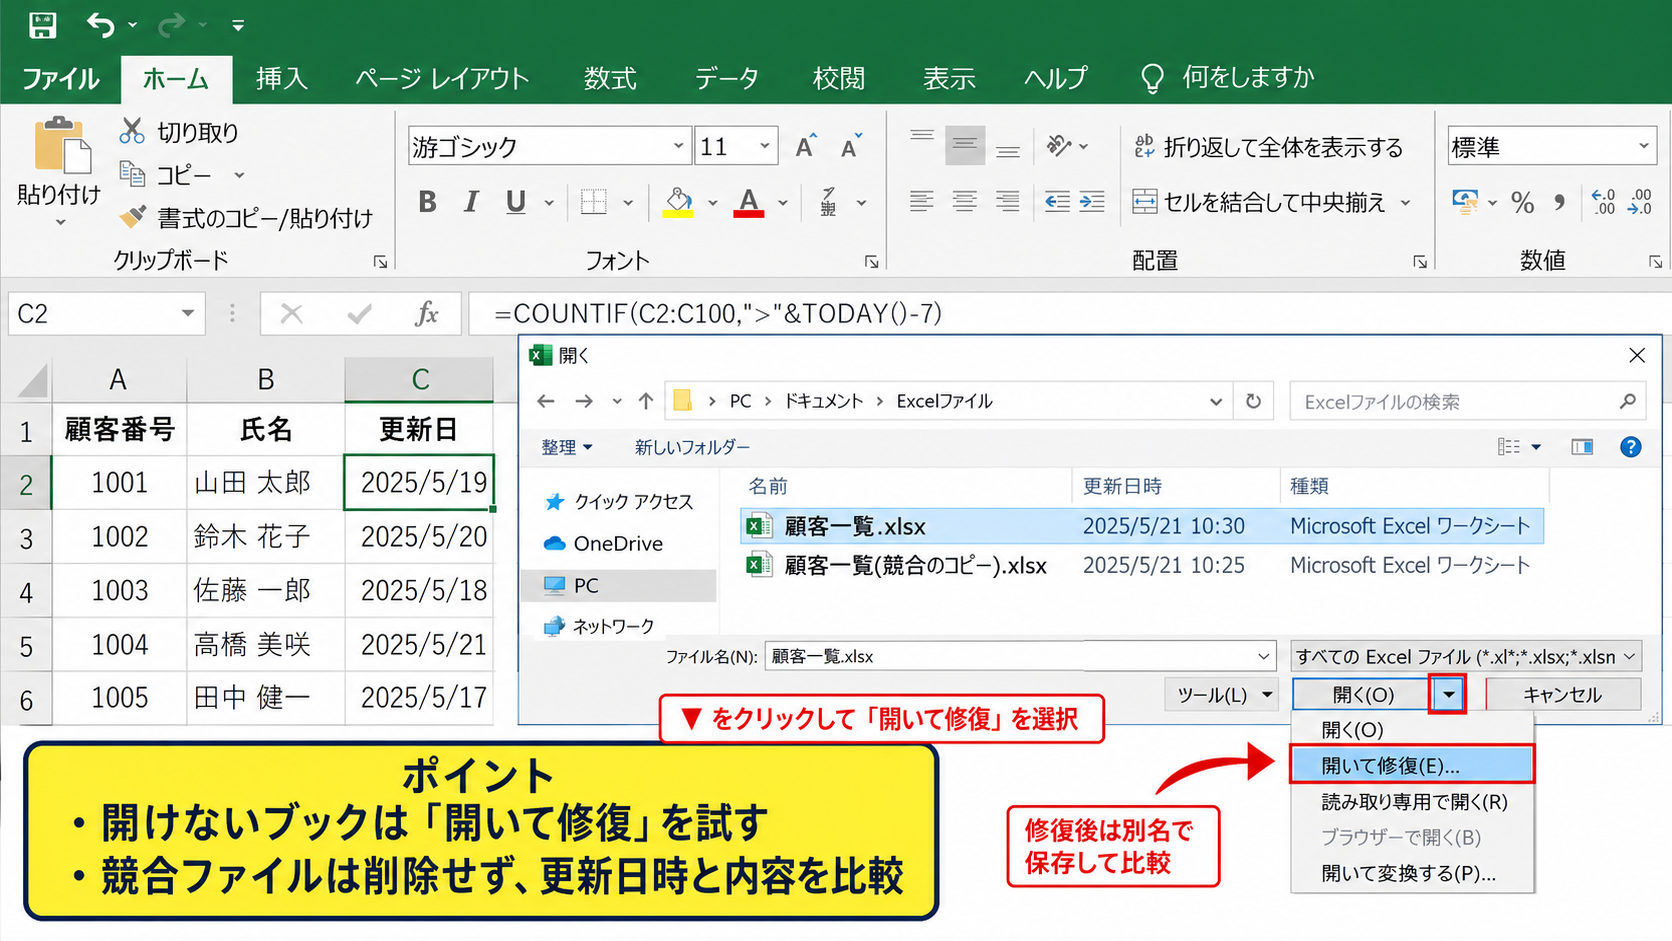Increase font size with large A icon
The image size is (1672, 941).
tap(806, 147)
